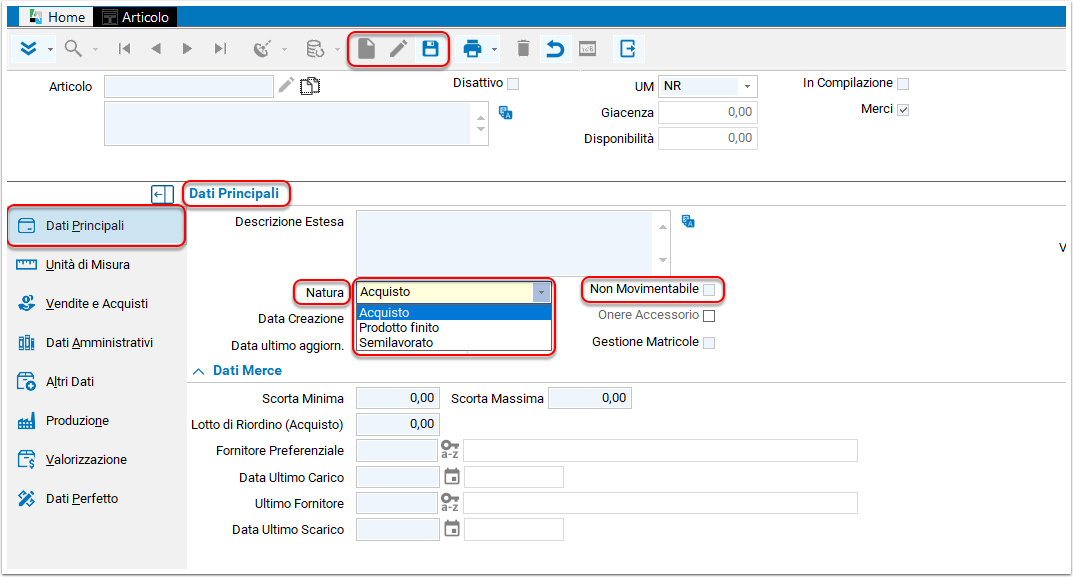
Task: Click the Natura combo box arrow
Action: click(x=541, y=292)
